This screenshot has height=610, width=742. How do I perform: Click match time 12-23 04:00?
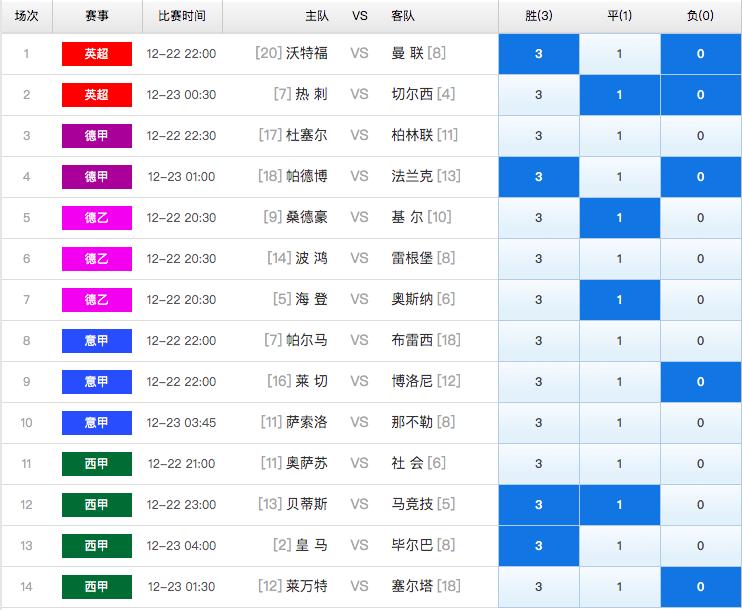(181, 546)
